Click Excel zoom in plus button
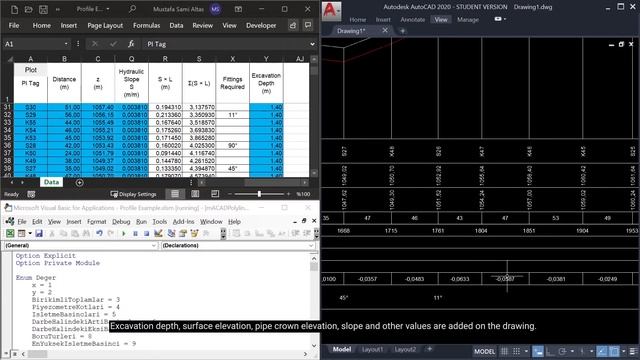 pyautogui.click(x=289, y=194)
